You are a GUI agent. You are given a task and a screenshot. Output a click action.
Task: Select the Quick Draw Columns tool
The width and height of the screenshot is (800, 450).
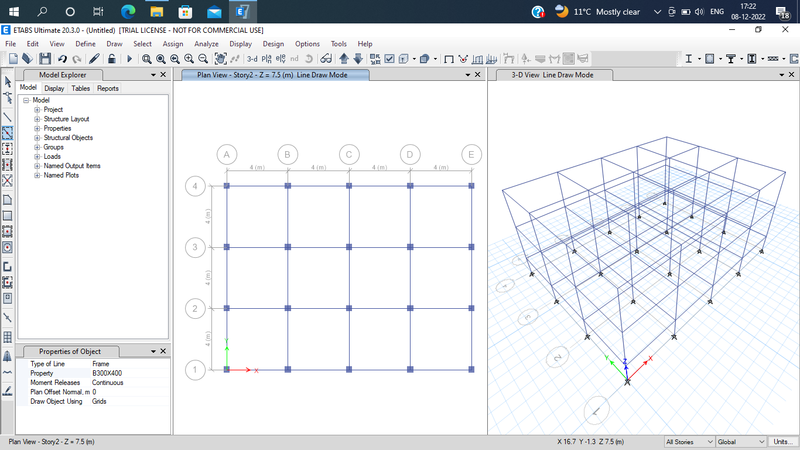(8, 149)
